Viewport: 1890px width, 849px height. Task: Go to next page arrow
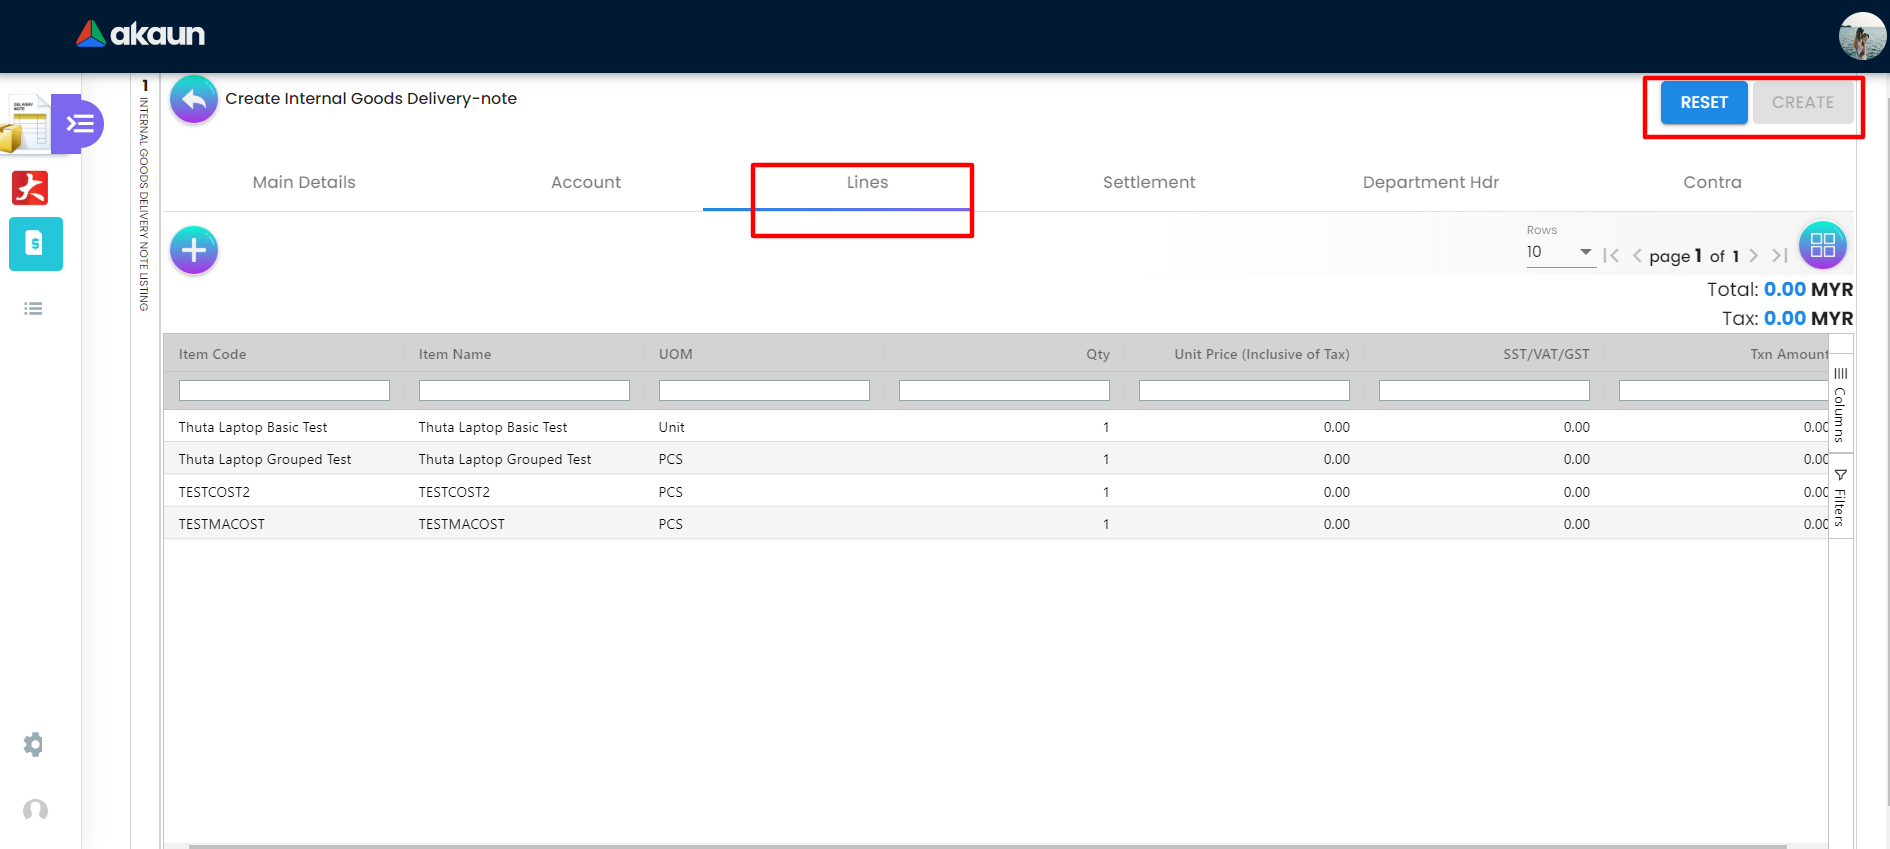(x=1753, y=256)
